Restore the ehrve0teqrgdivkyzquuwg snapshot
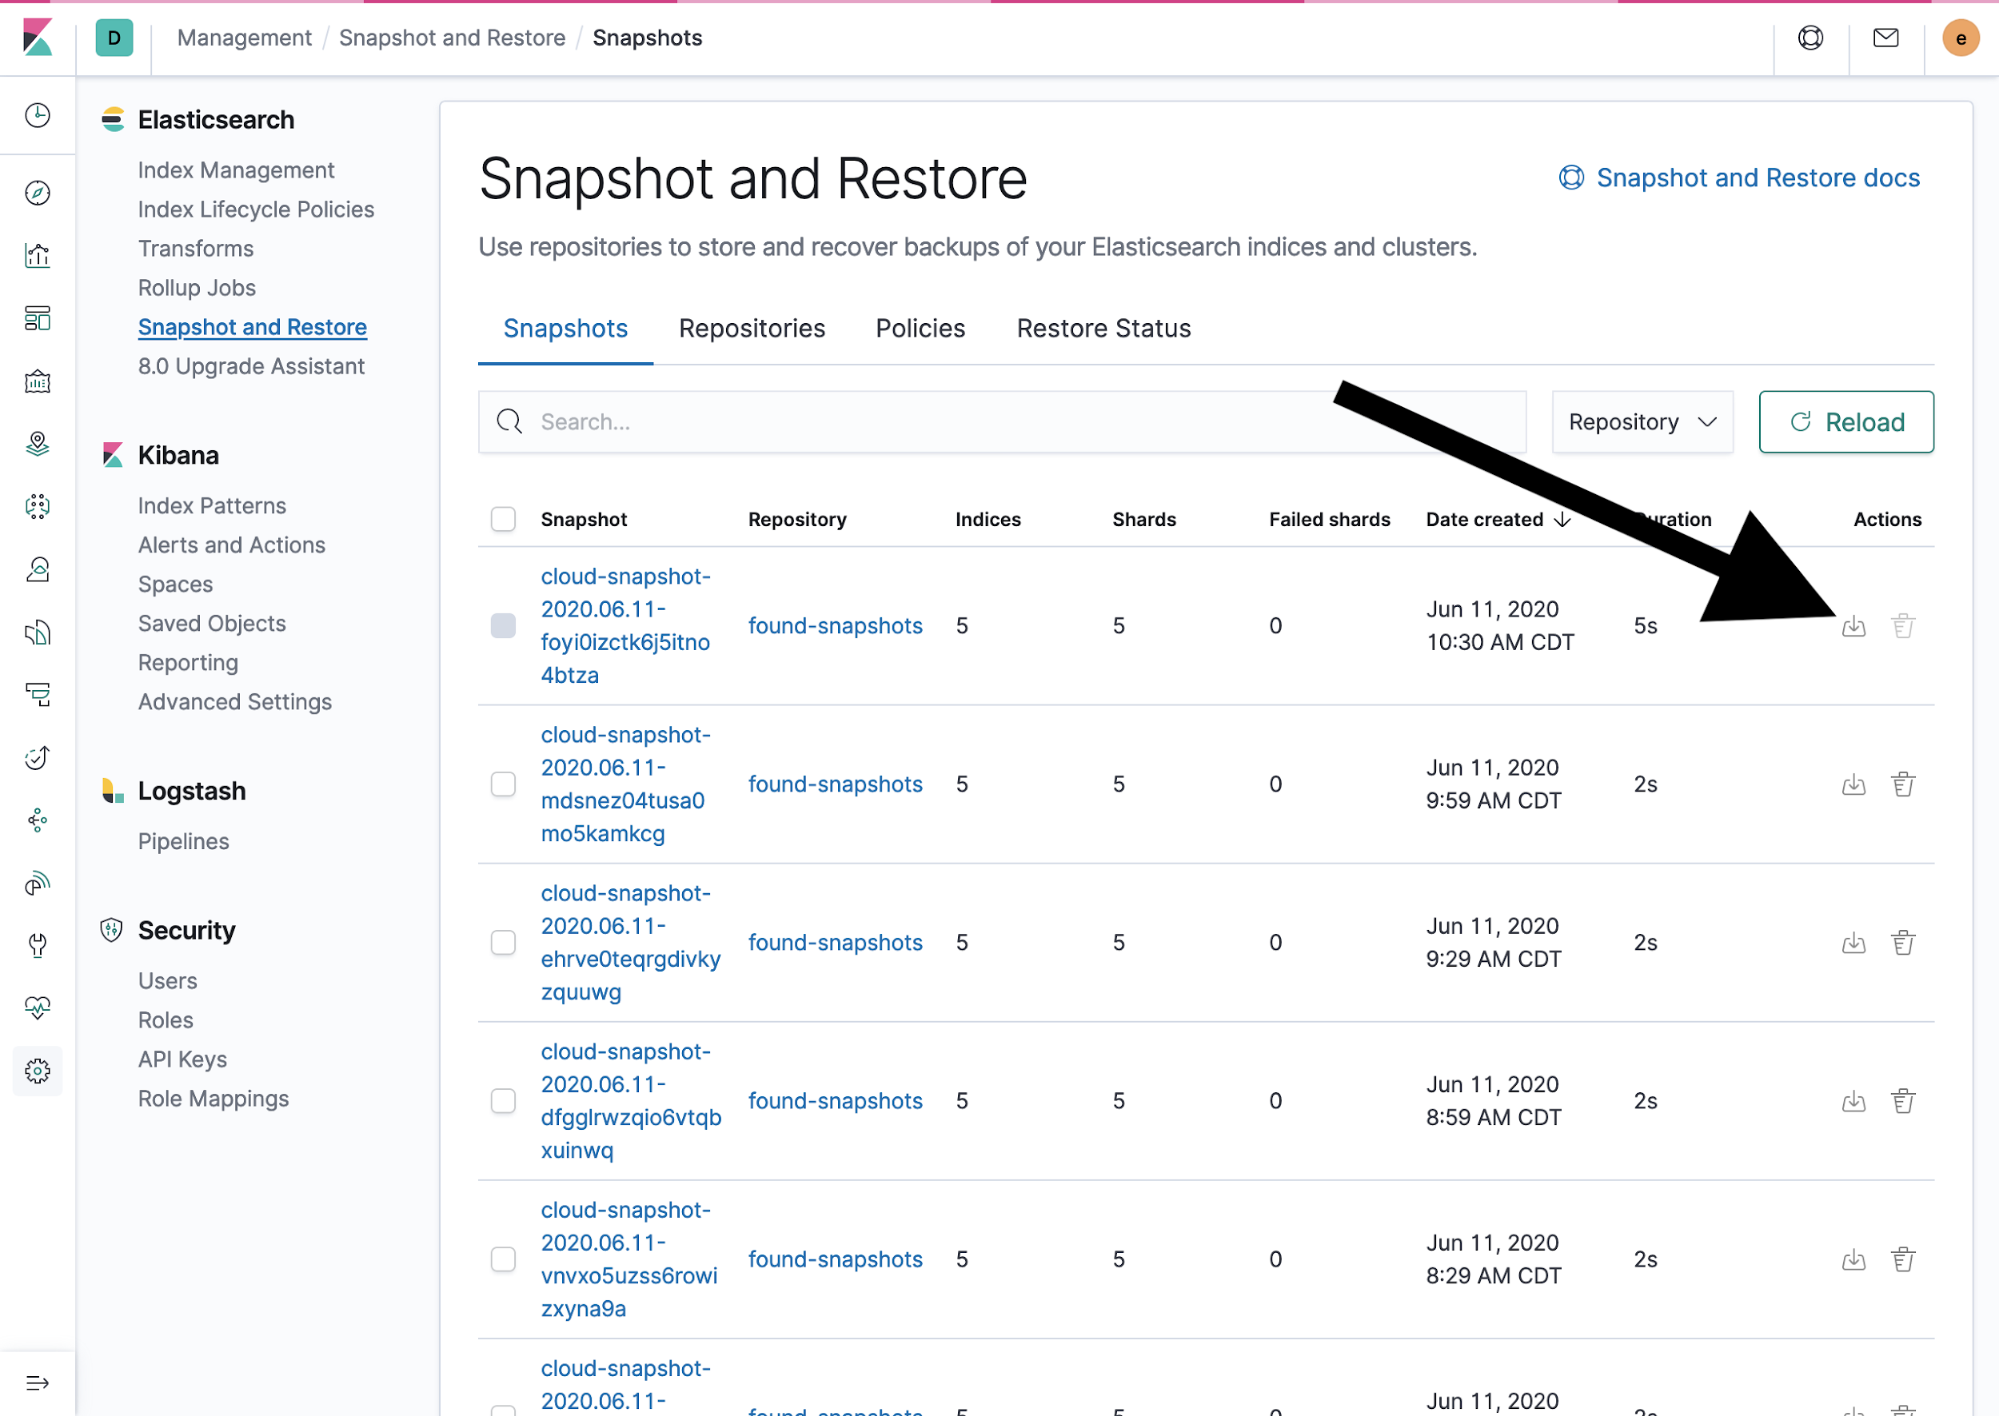The image size is (1999, 1417). tap(1853, 943)
